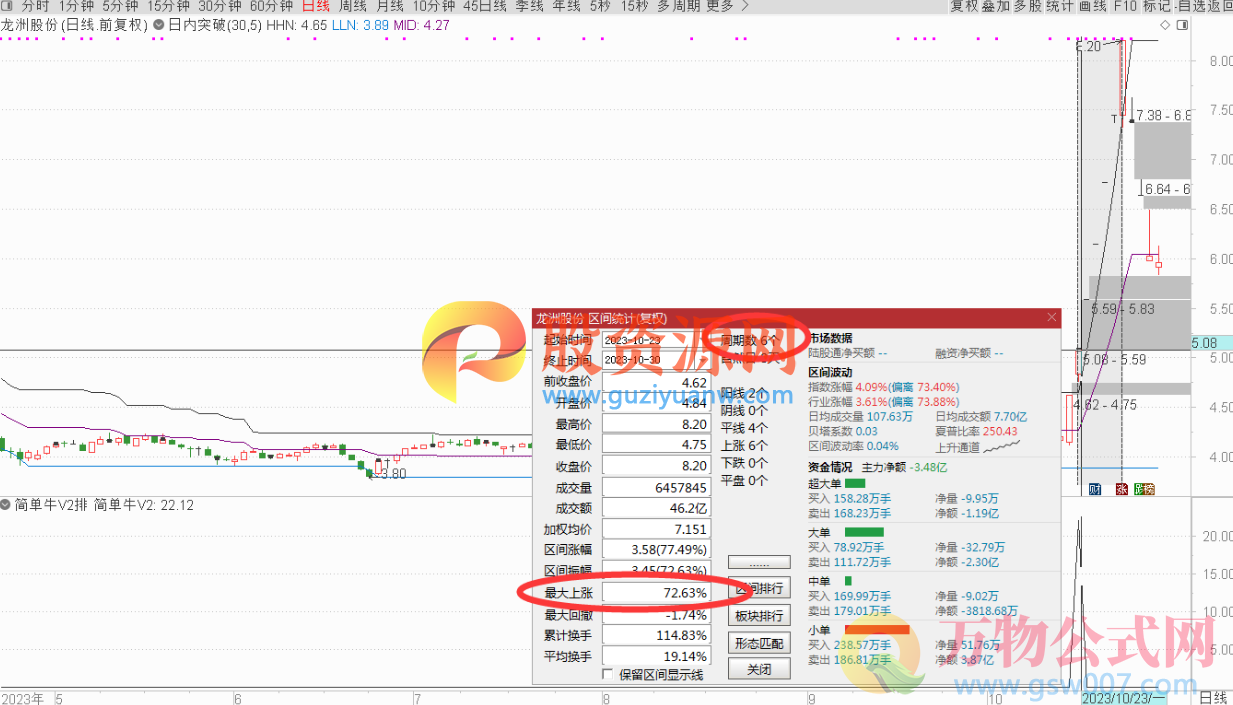The height and width of the screenshot is (705, 1233).
Task: Switch to the 5分钟 period tab
Action: click(120, 6)
